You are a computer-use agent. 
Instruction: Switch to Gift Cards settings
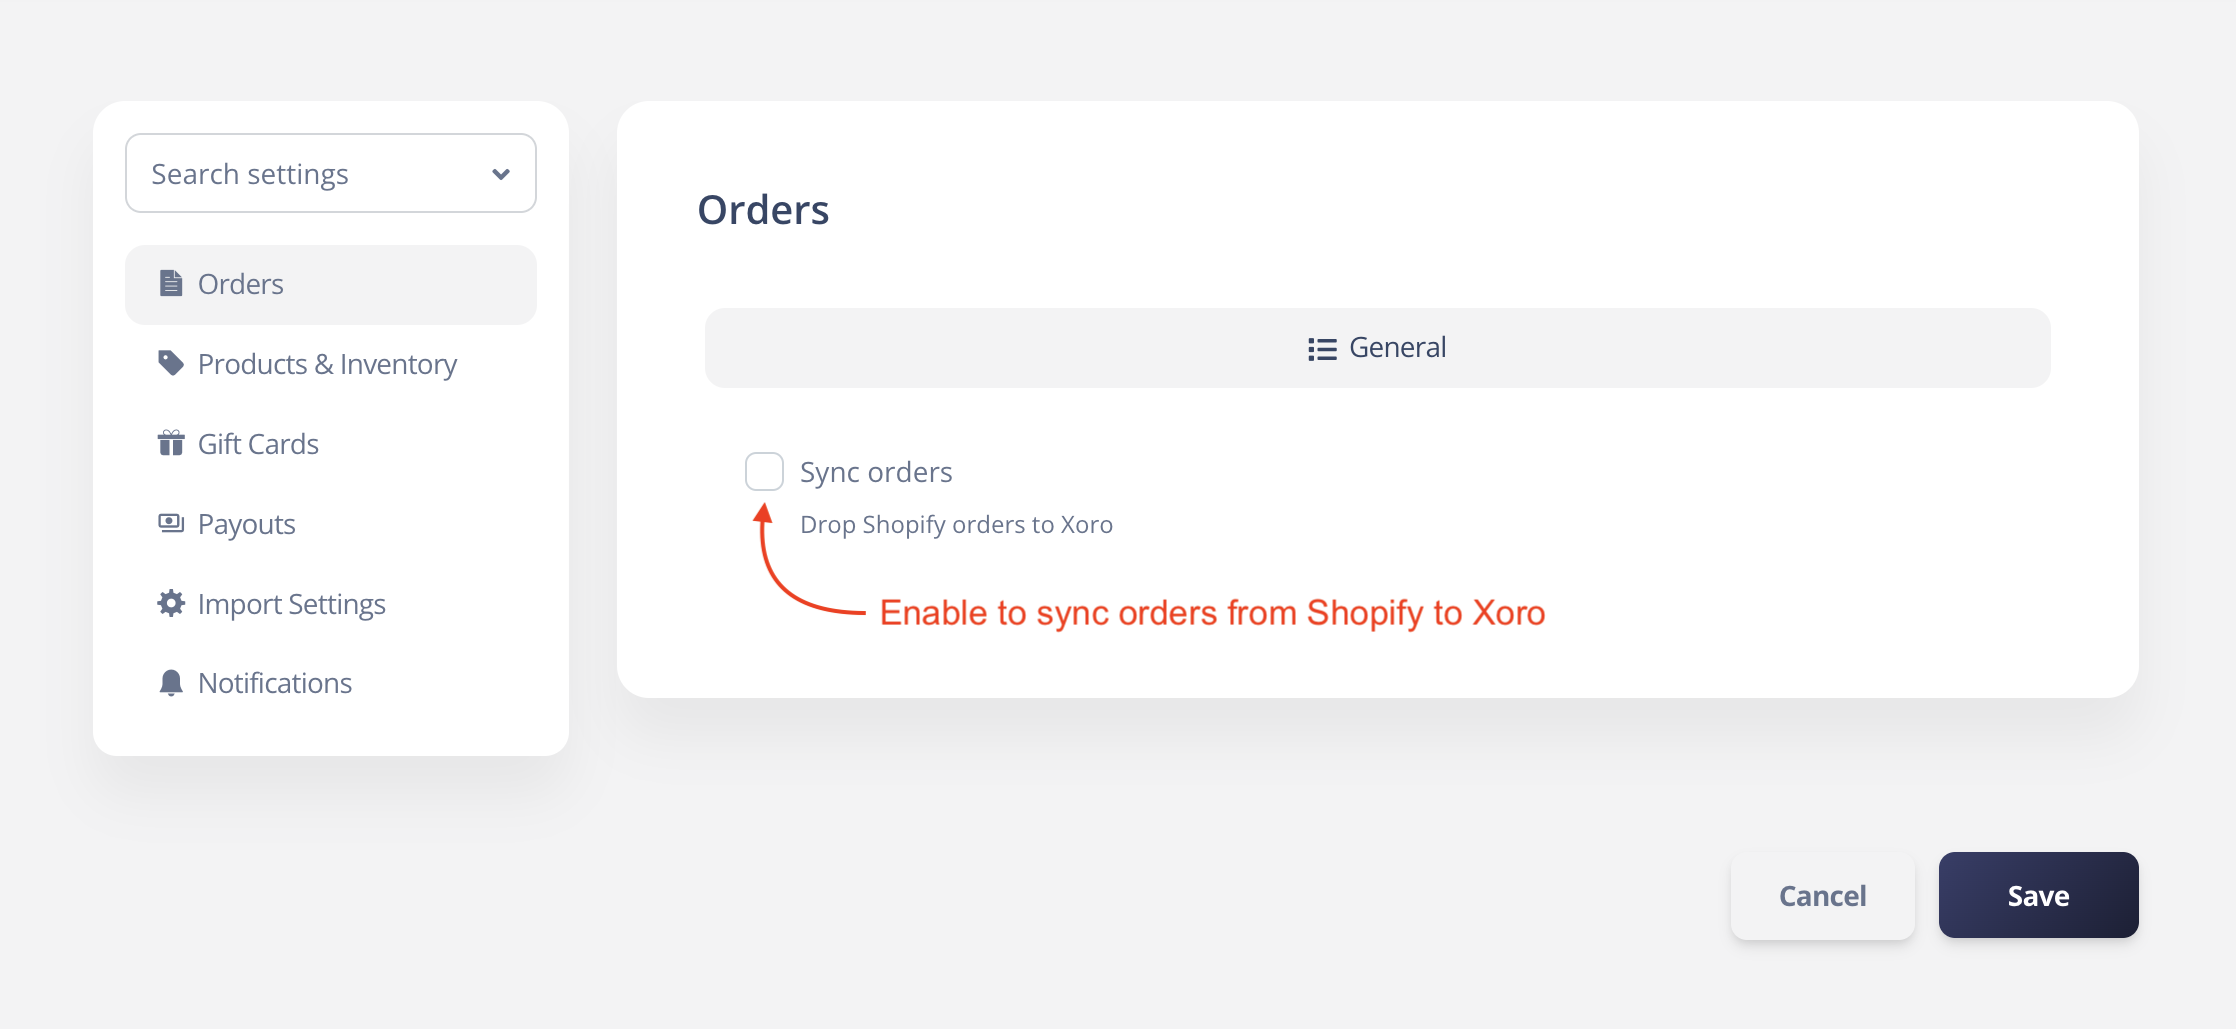pyautogui.click(x=258, y=444)
